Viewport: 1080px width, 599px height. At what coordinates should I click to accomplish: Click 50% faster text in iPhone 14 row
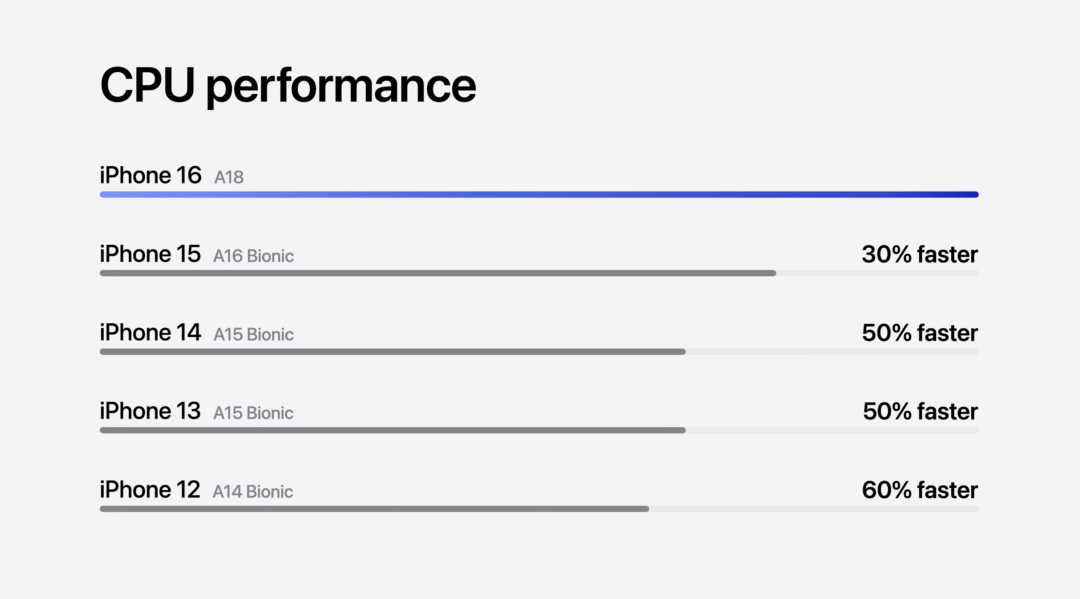click(919, 332)
